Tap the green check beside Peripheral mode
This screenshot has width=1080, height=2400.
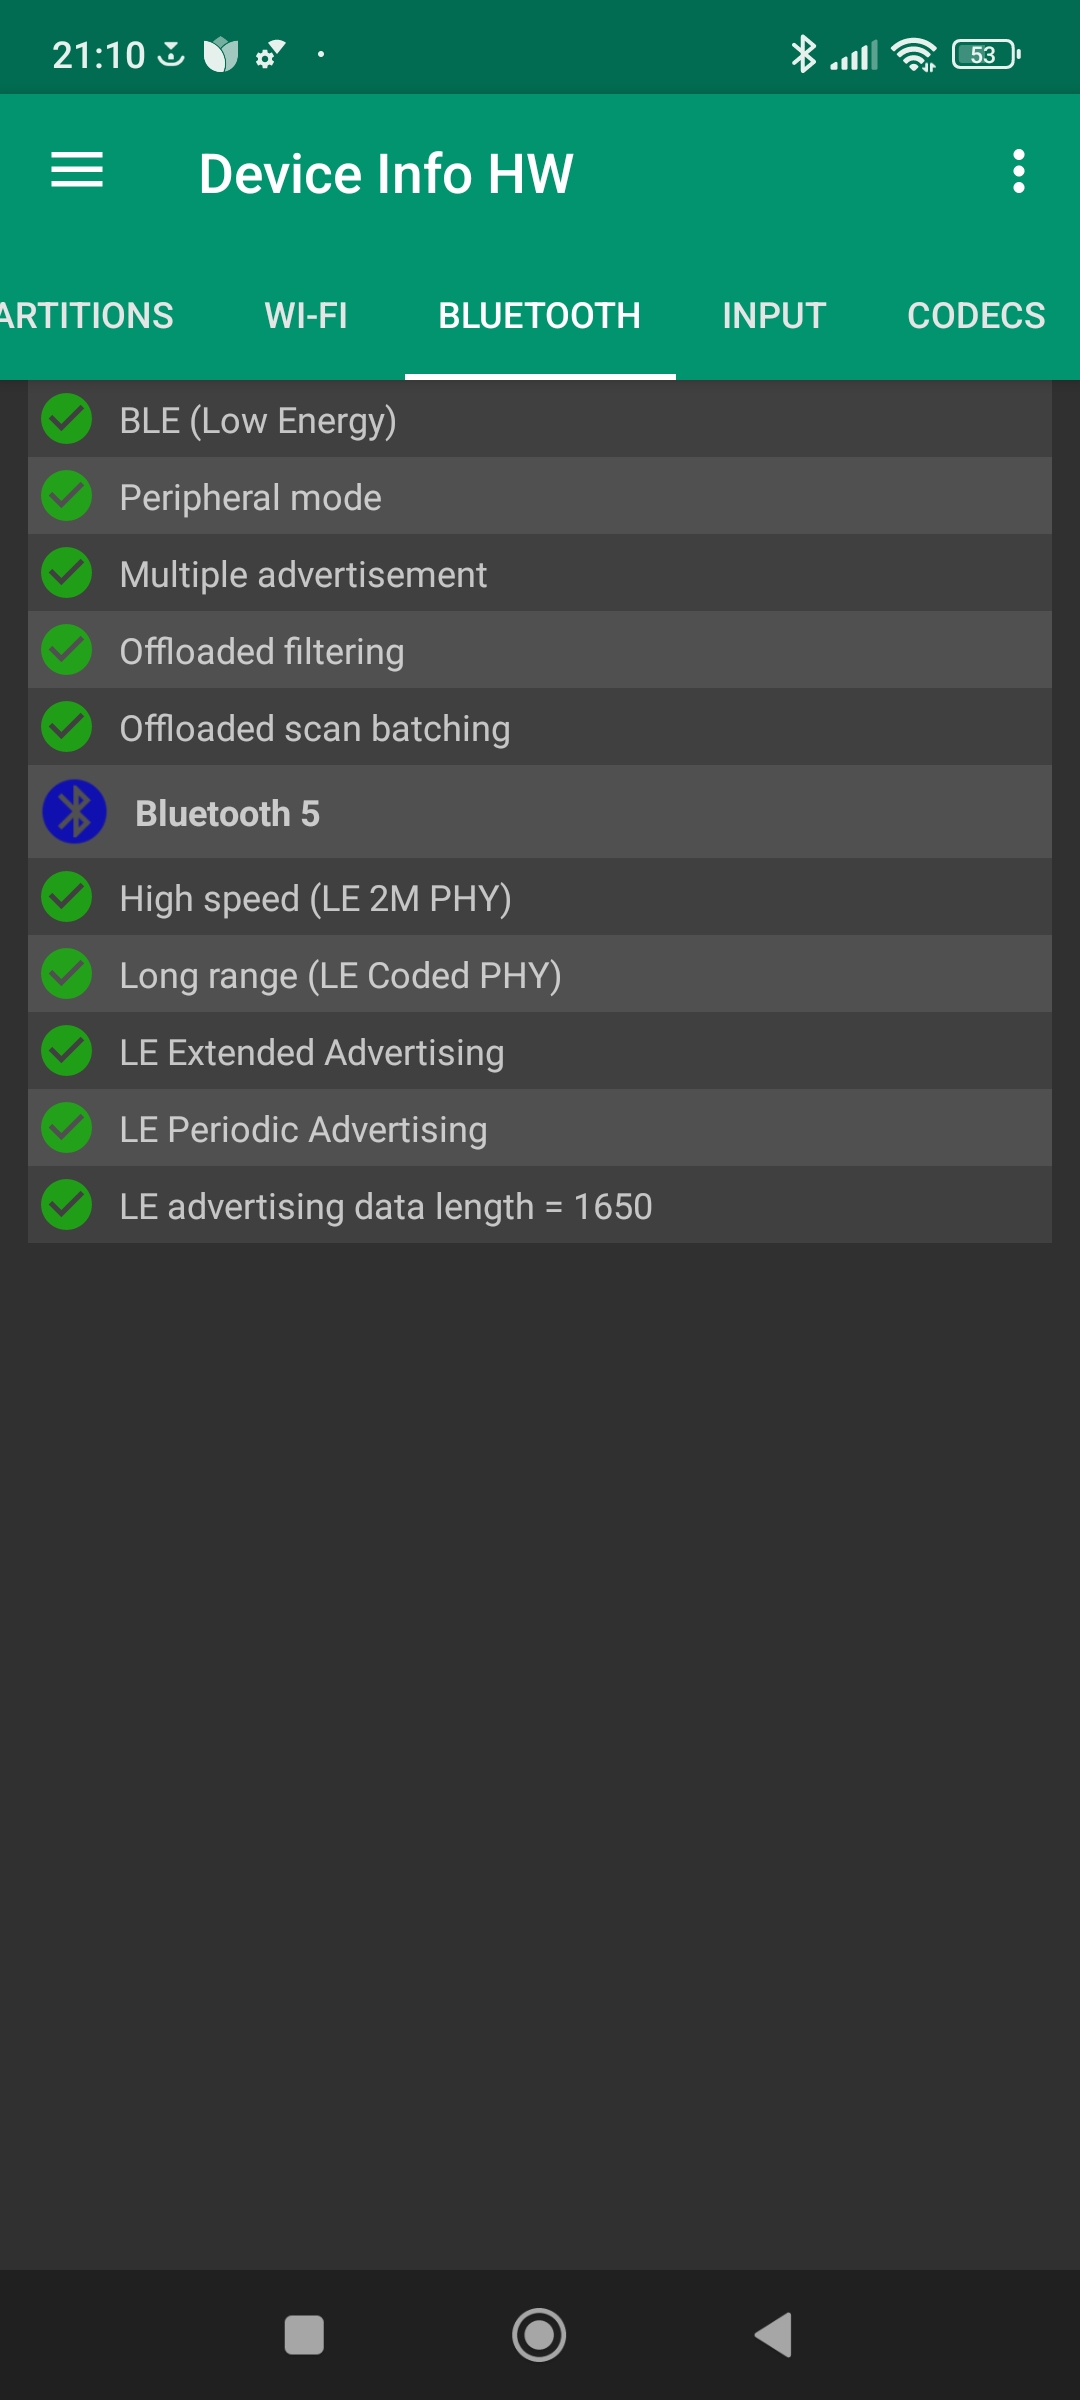67,497
